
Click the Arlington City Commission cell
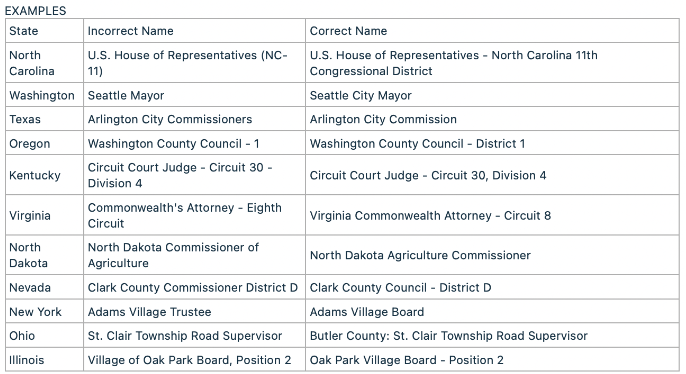tap(492, 119)
